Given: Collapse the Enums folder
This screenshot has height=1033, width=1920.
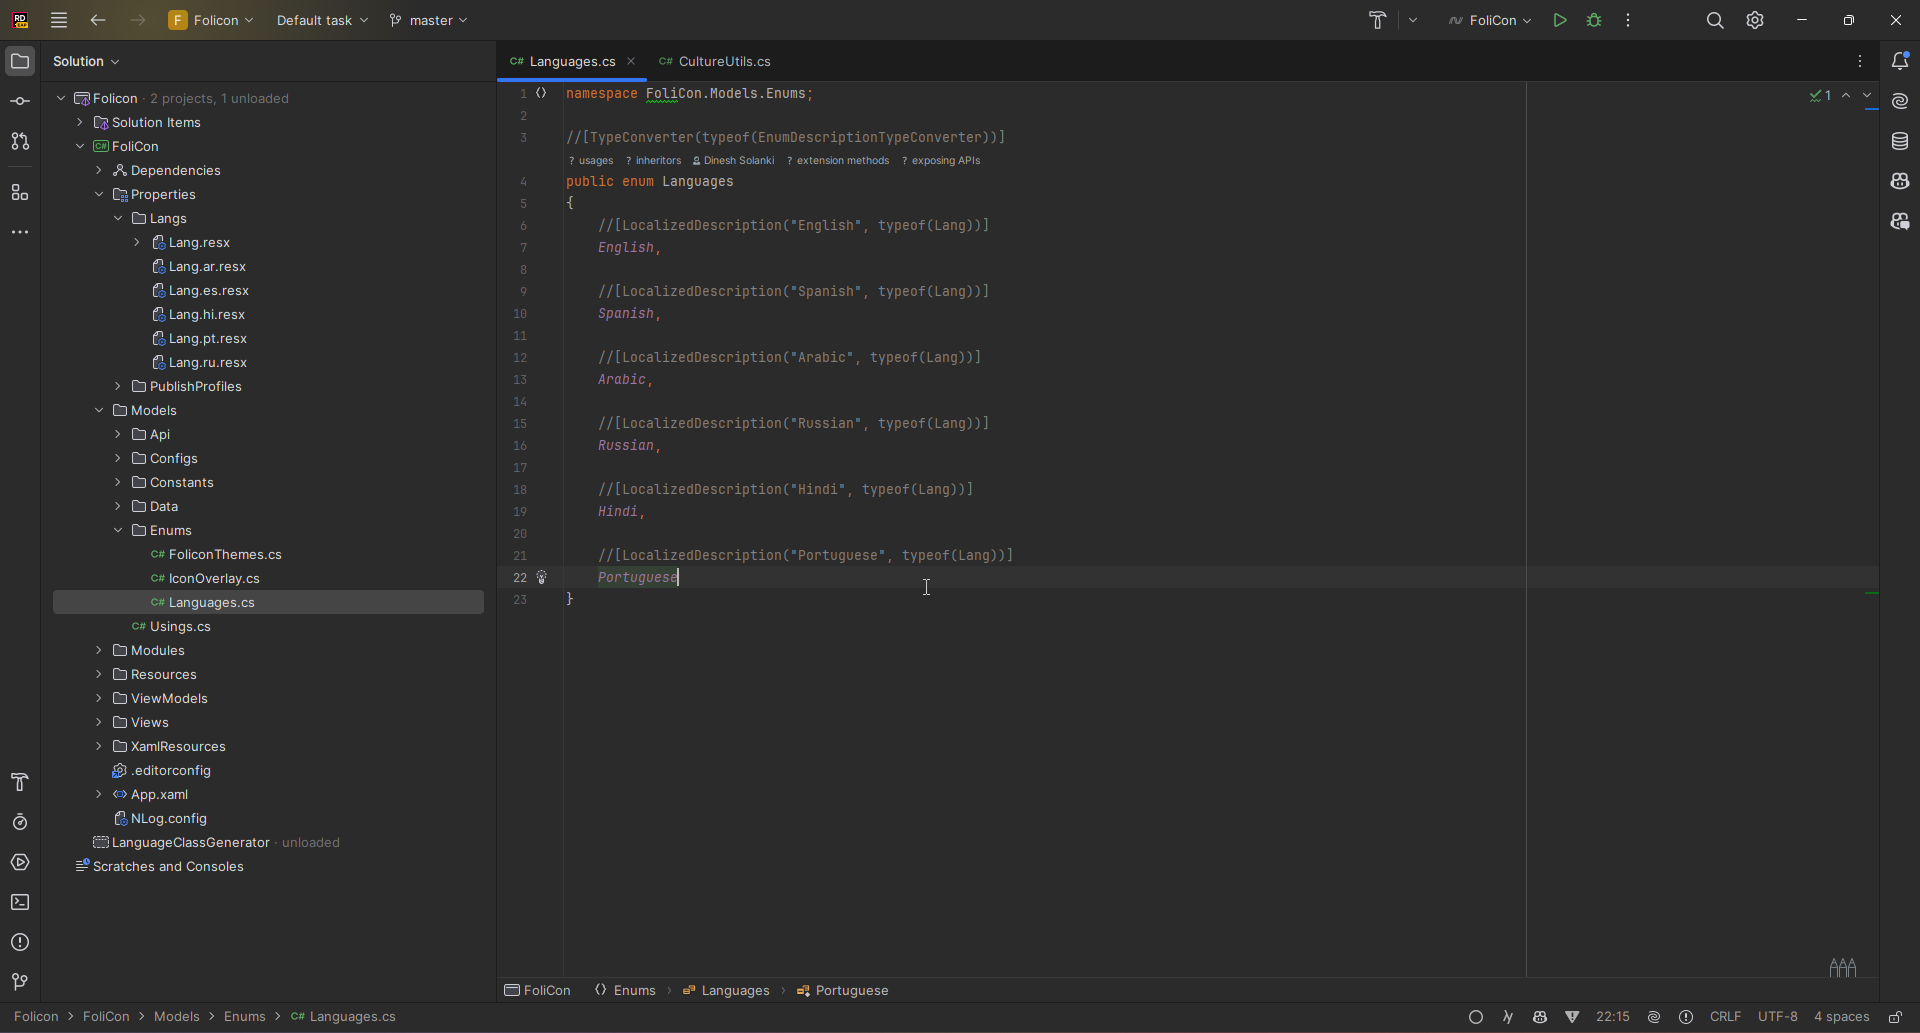Looking at the screenshot, I should pyautogui.click(x=118, y=531).
